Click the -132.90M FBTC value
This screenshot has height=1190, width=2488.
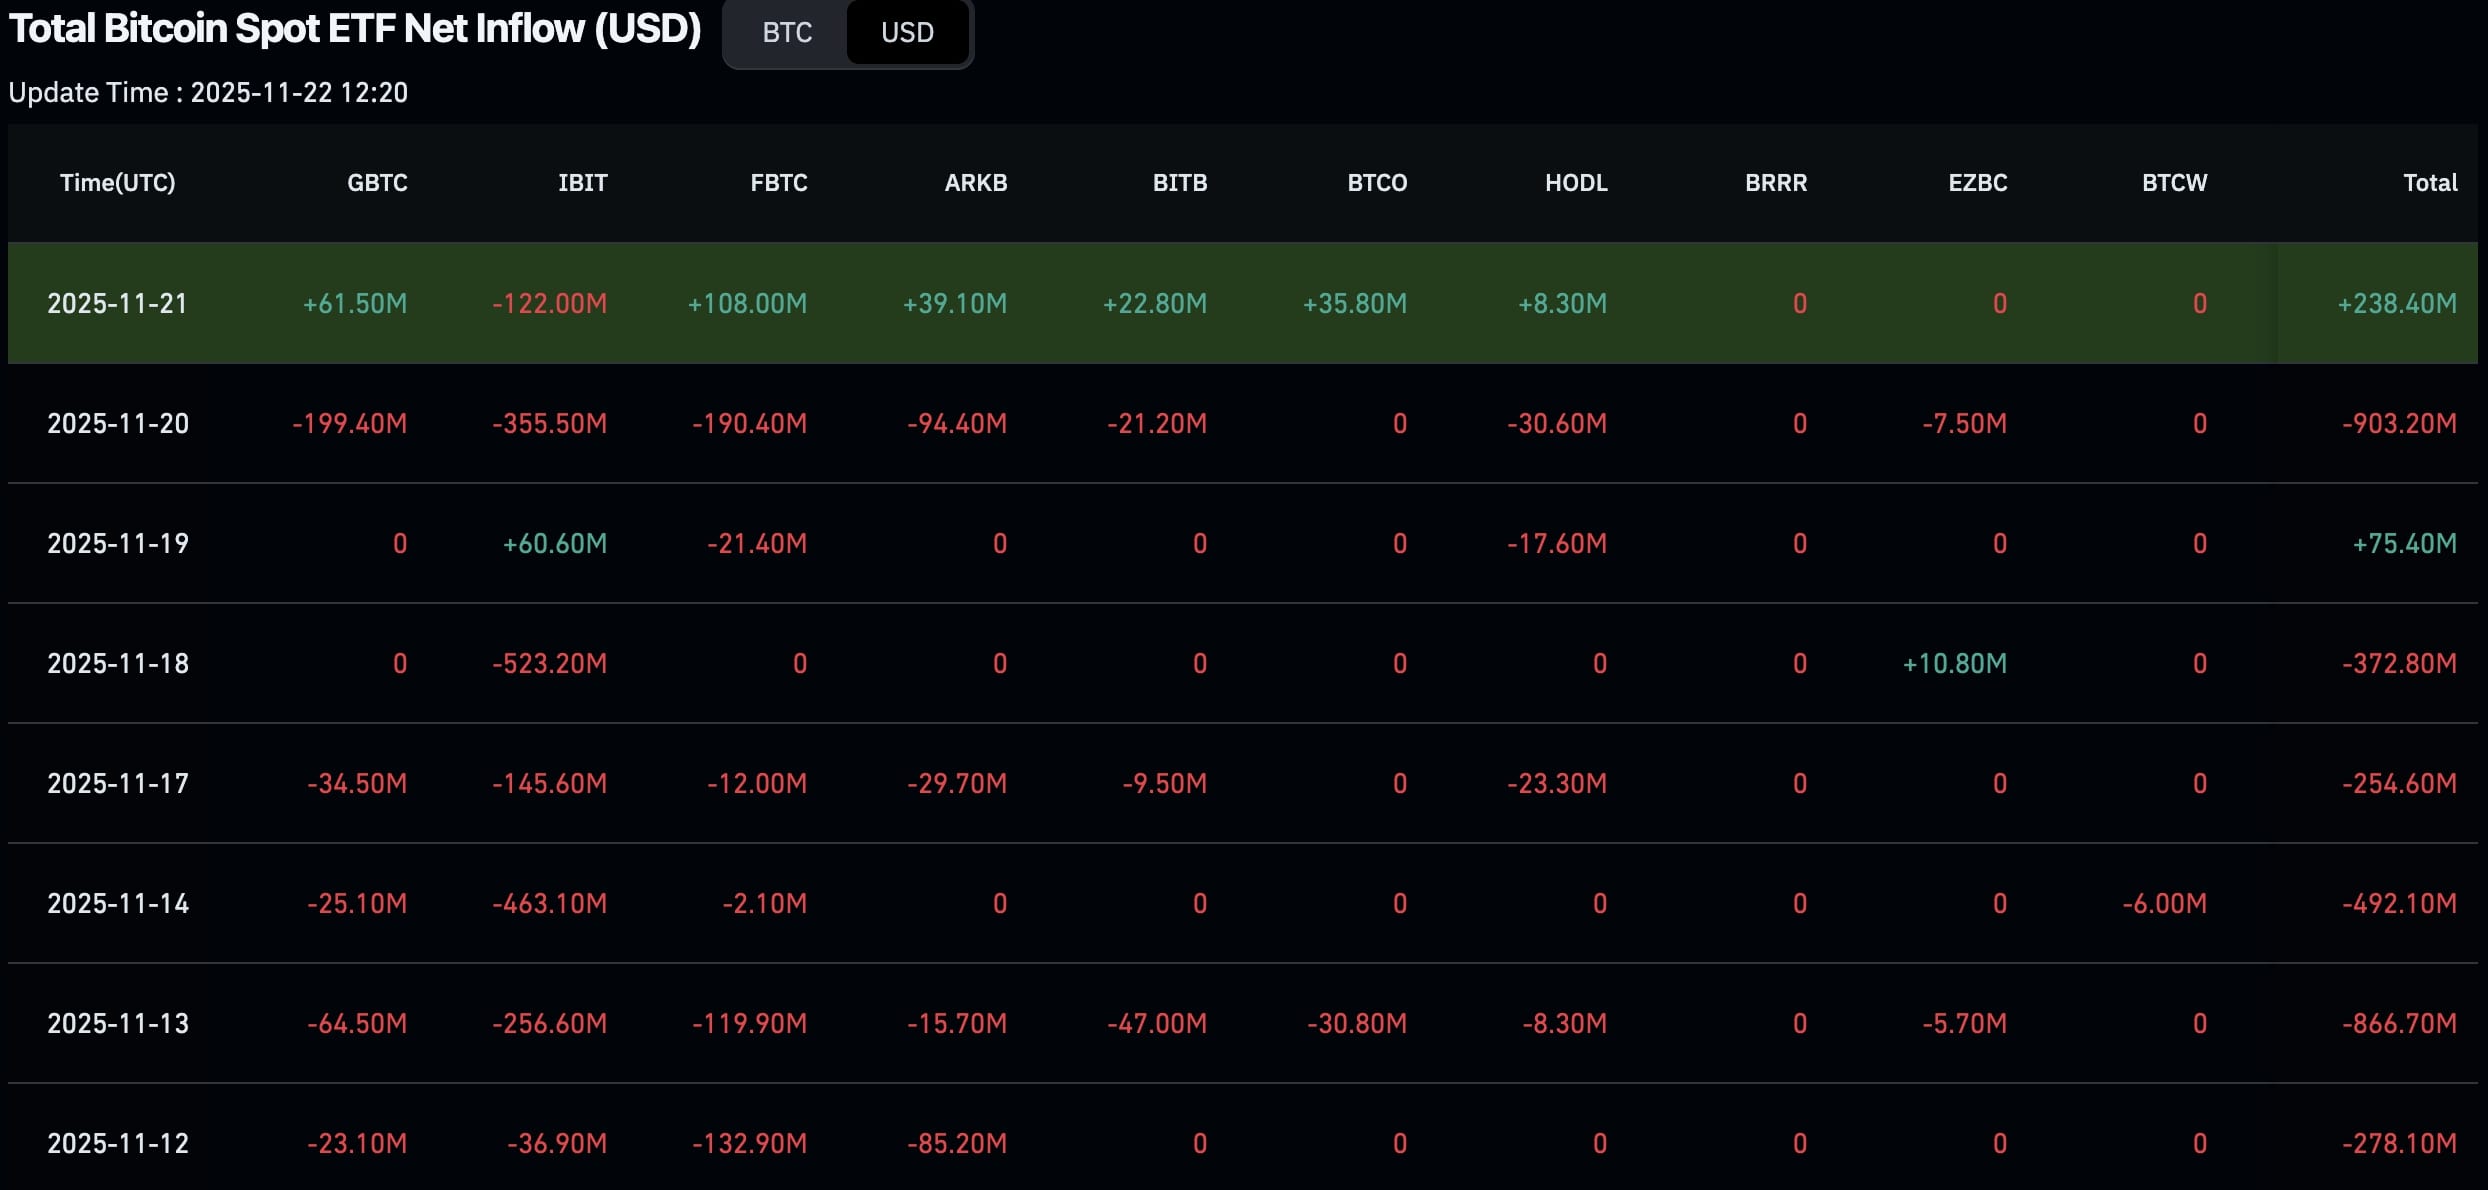point(749,1144)
